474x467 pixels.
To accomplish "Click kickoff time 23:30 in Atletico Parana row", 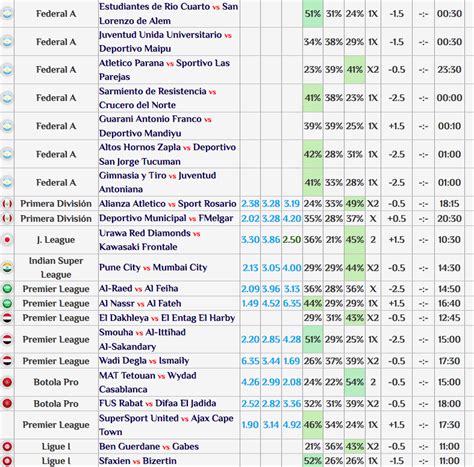I will point(449,70).
